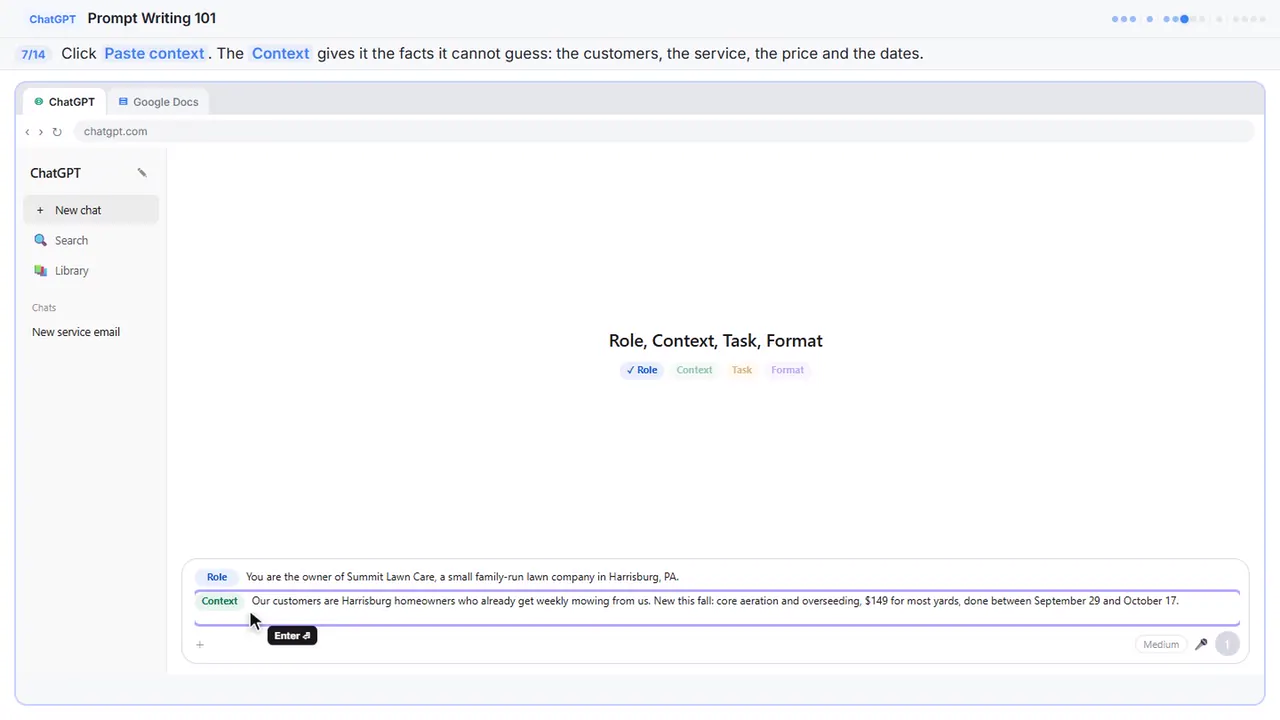Screen dimensions: 1280x720
Task: Start a New chat from the sidebar
Action: point(91,210)
